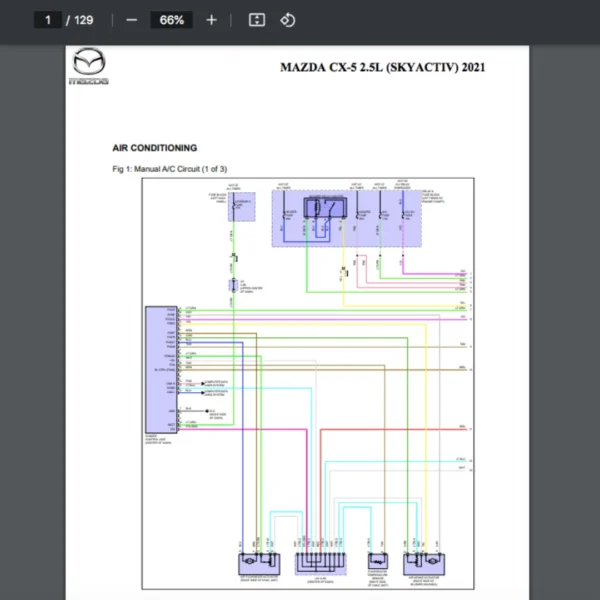600x600 pixels.
Task: Click the climate control unit connector block
Action: pos(158,368)
